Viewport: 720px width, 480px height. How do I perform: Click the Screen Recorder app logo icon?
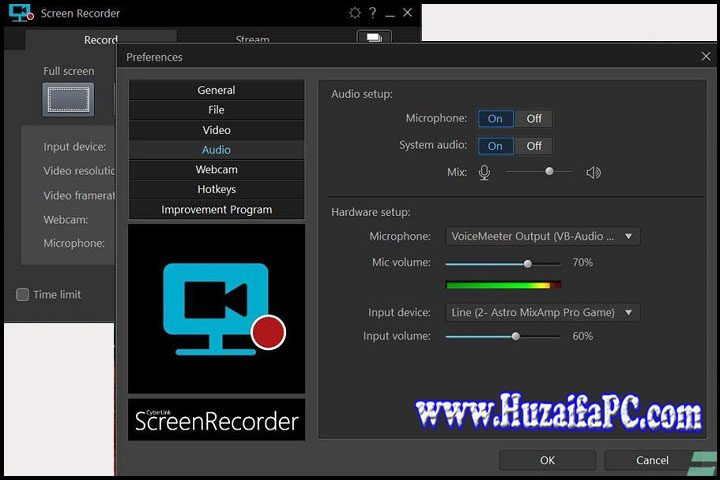pos(21,13)
